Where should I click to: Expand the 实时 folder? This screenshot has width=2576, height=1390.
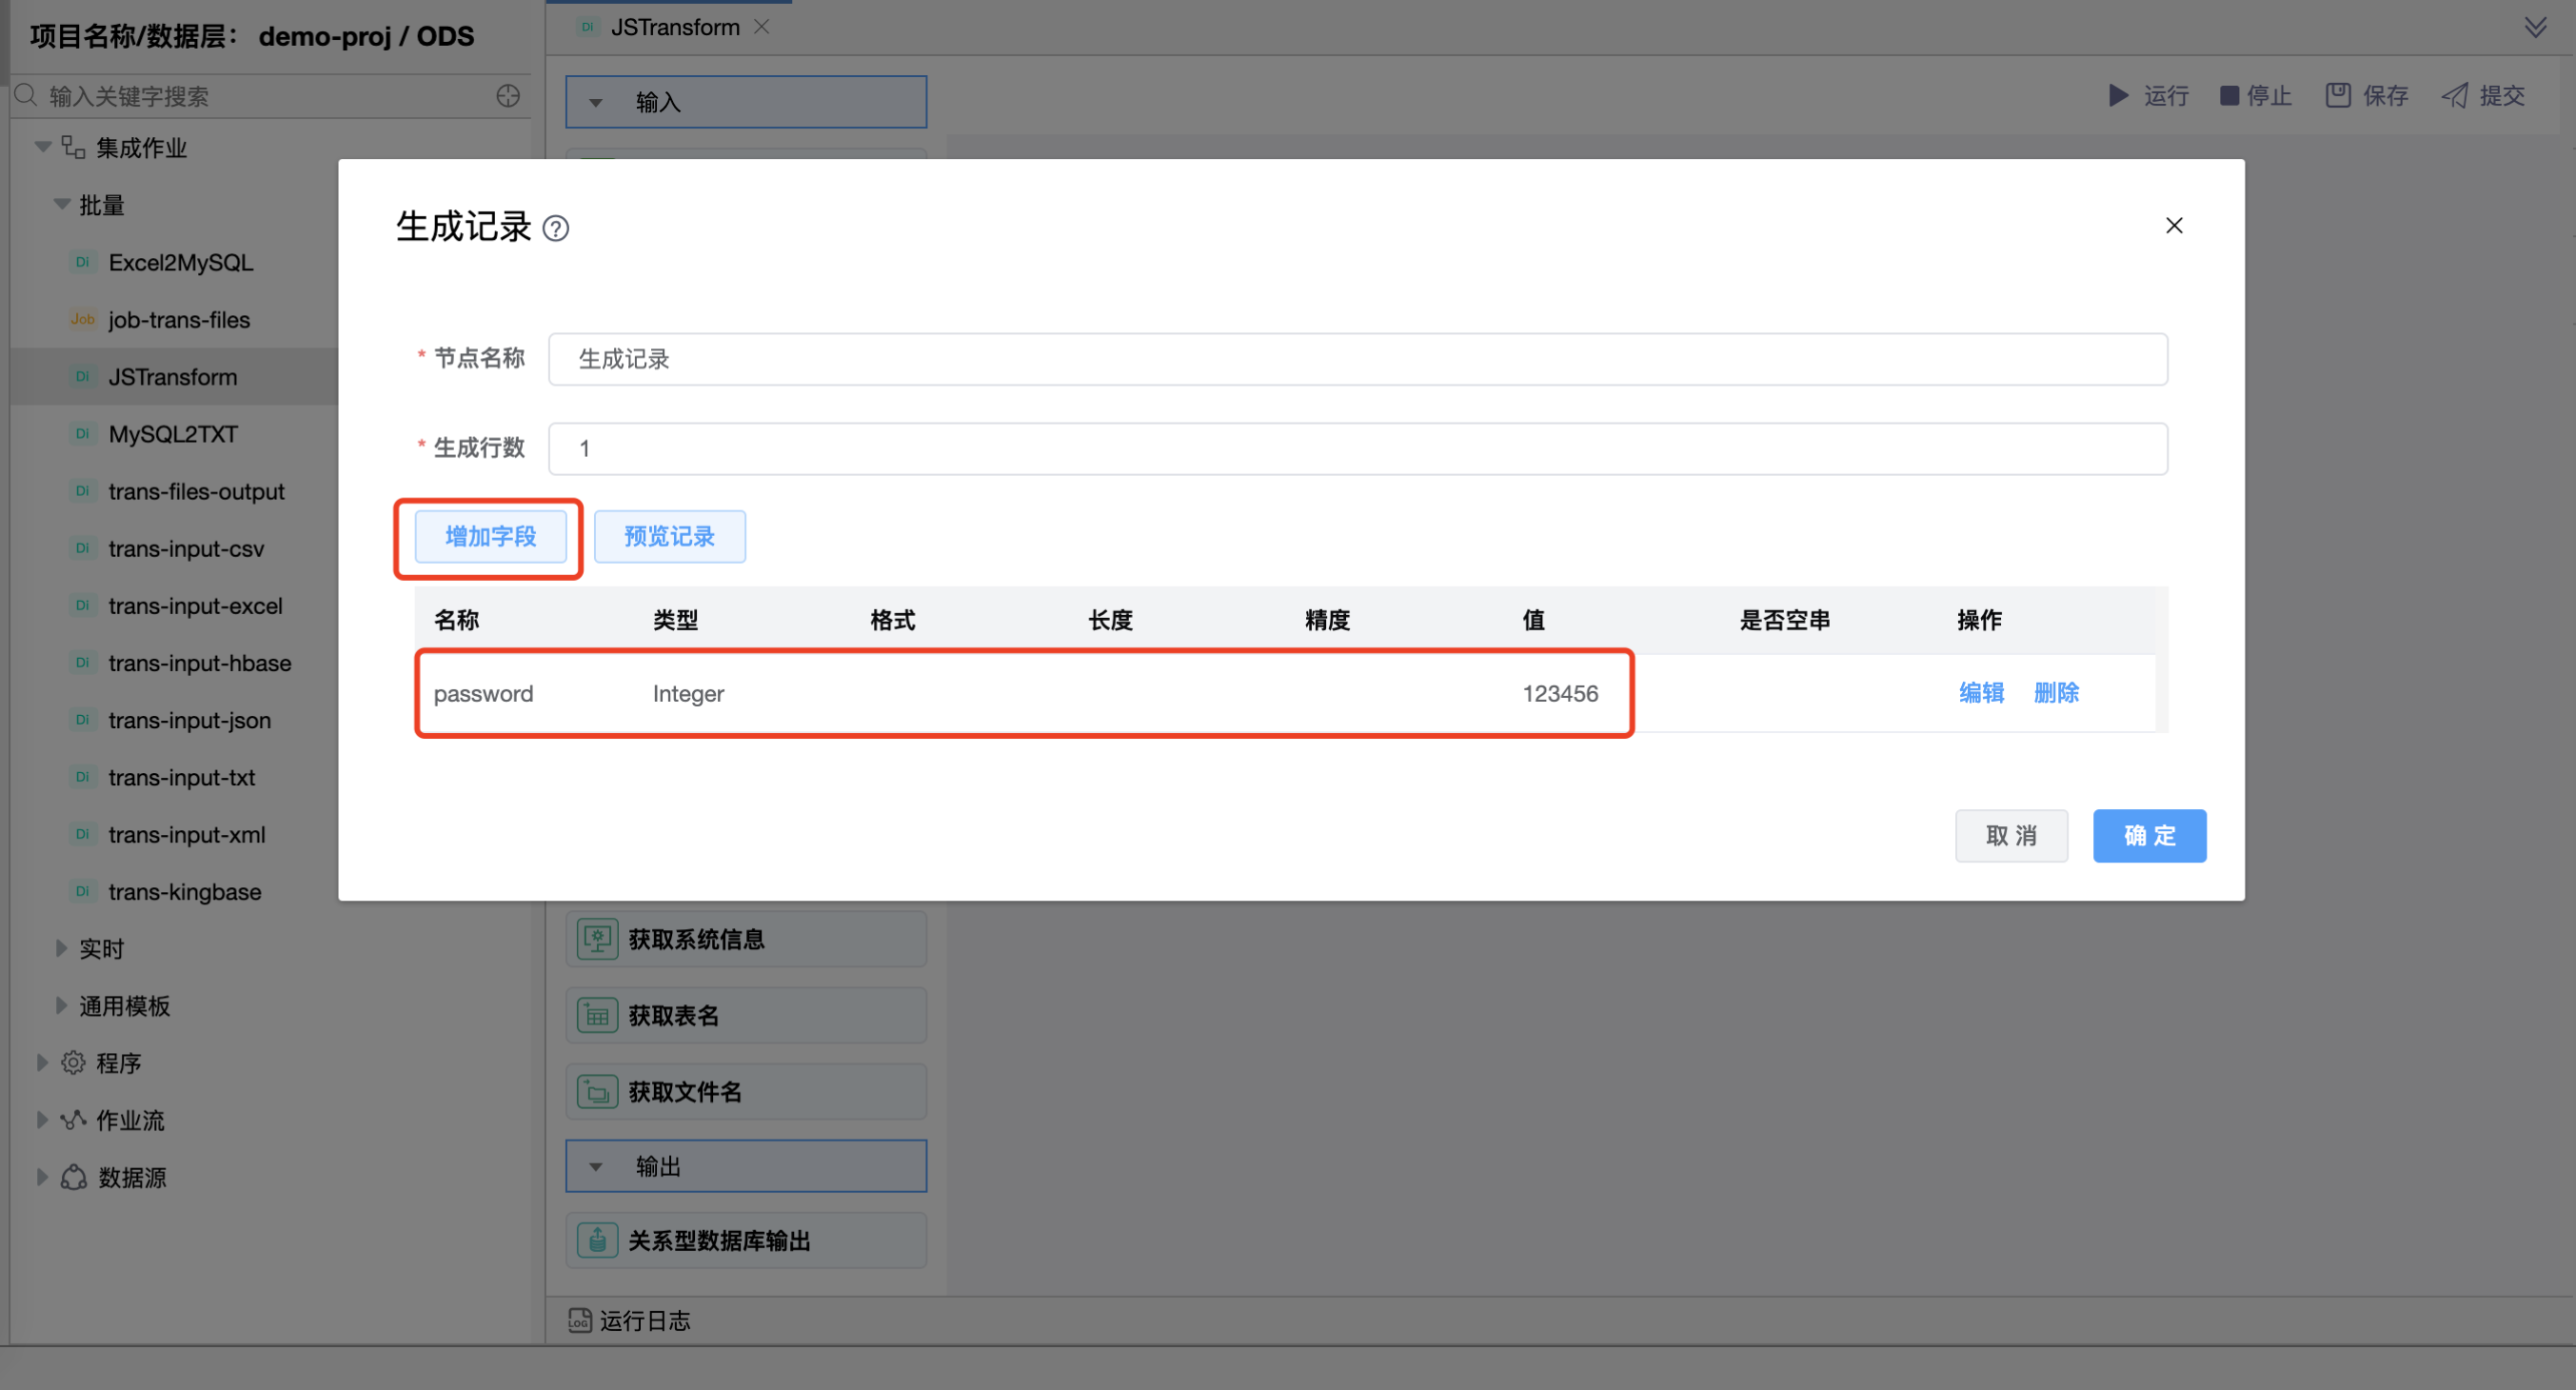[61, 948]
